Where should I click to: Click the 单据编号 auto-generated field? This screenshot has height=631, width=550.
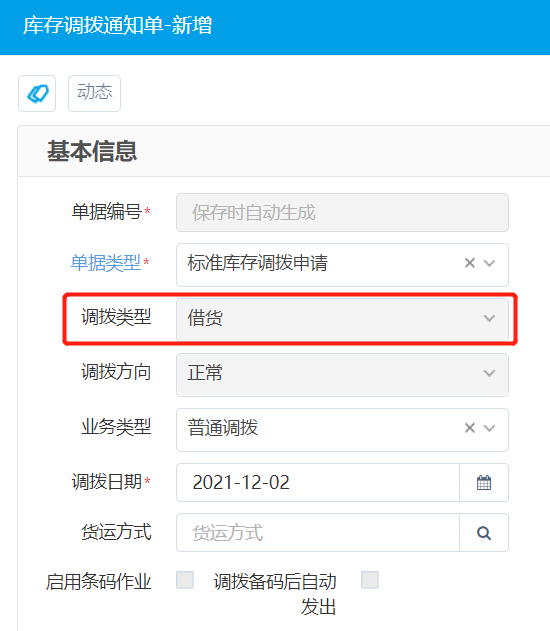click(342, 212)
